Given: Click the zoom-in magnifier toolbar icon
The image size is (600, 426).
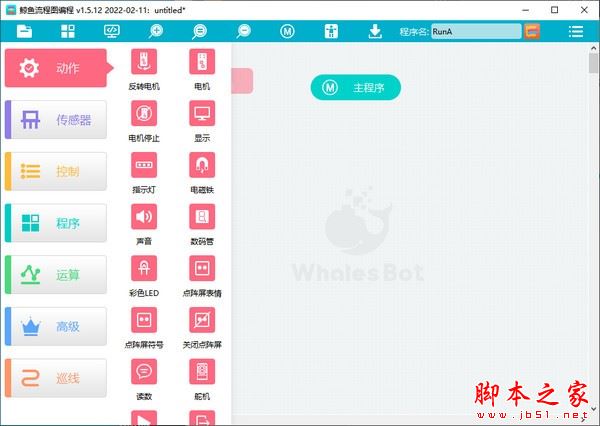Looking at the screenshot, I should (x=156, y=31).
